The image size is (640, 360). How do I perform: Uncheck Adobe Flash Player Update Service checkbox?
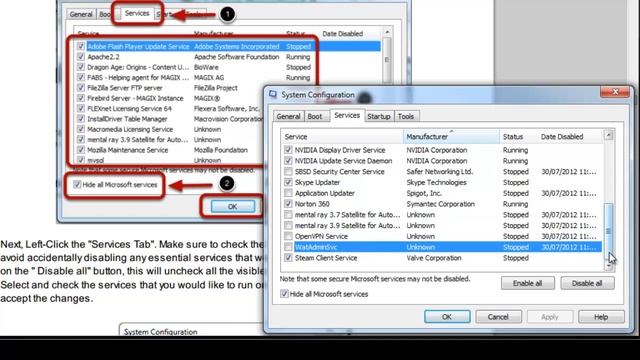[81, 47]
